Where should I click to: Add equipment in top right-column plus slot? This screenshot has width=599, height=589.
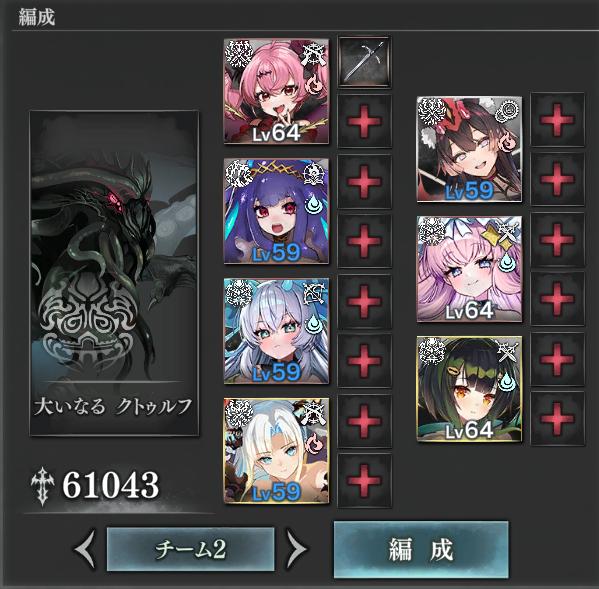[557, 120]
